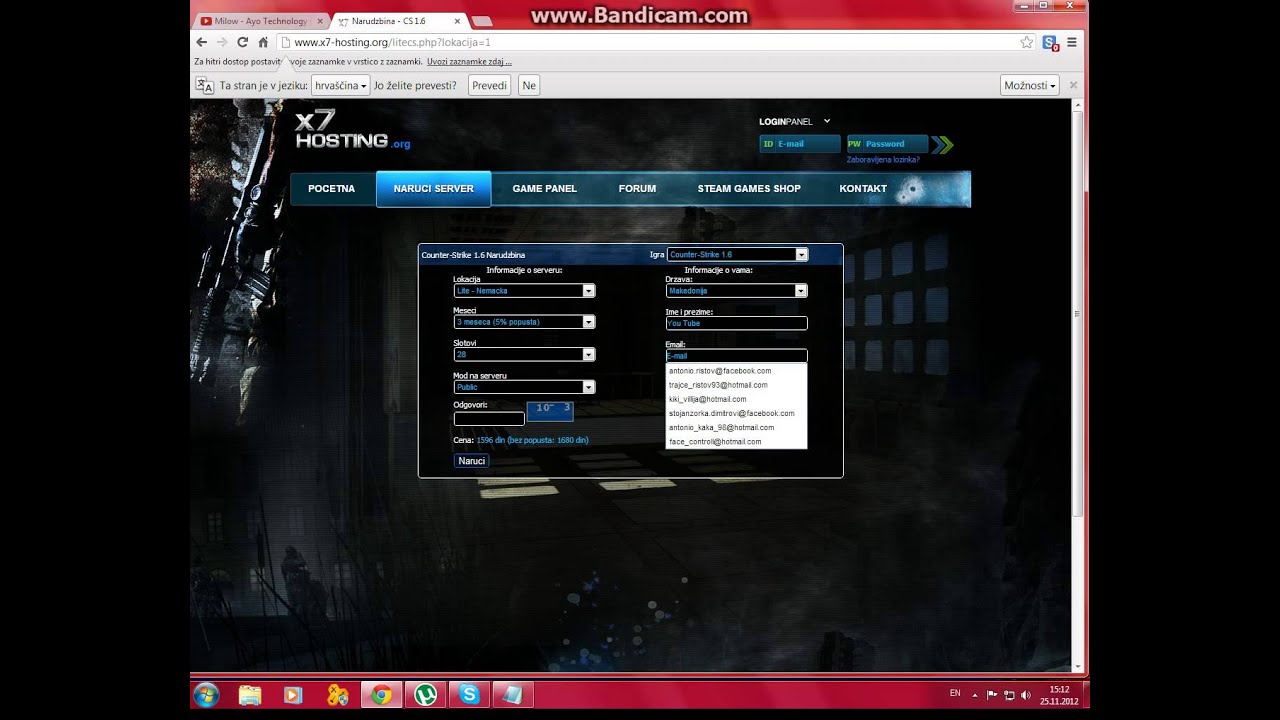
Task: Switch to the Milow - Ayo Technology tab
Action: point(260,21)
